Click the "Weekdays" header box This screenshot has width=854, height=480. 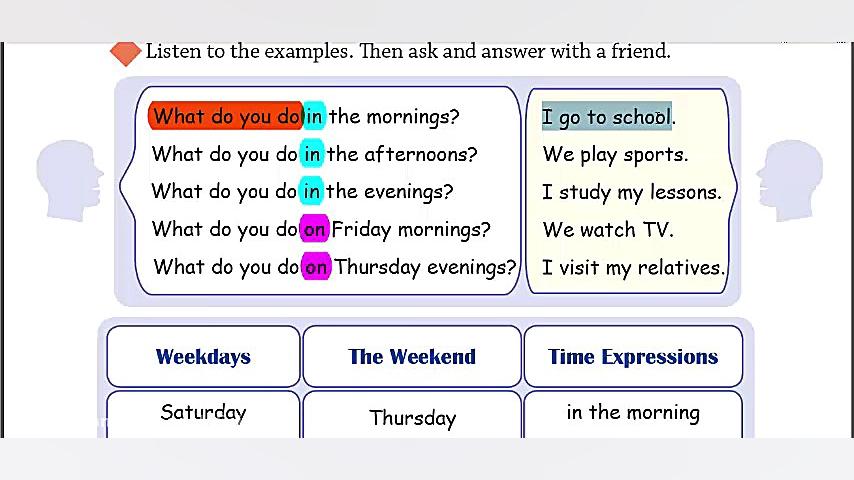pos(203,357)
